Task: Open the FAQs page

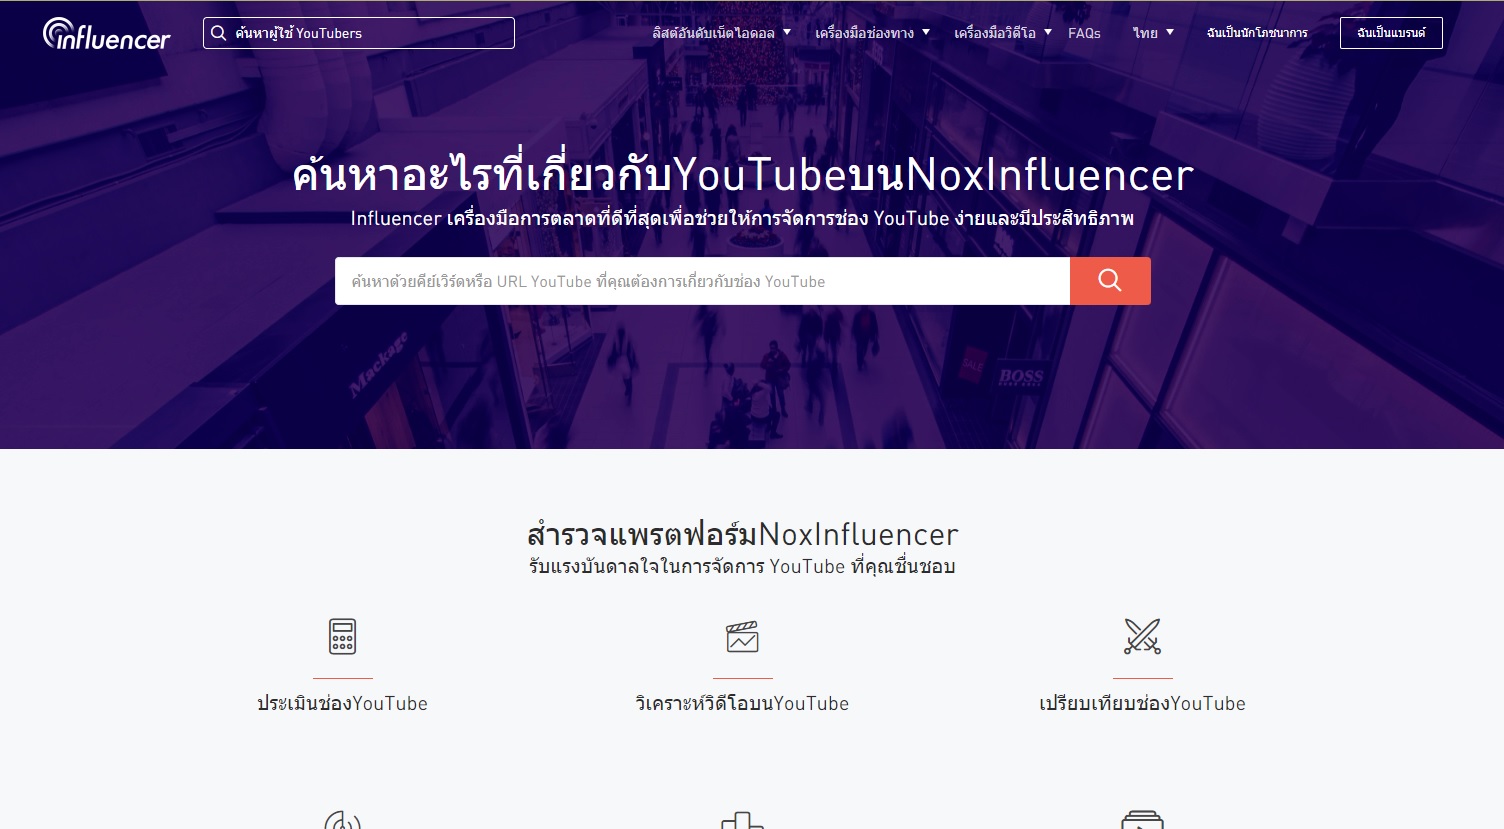Action: 1084,33
